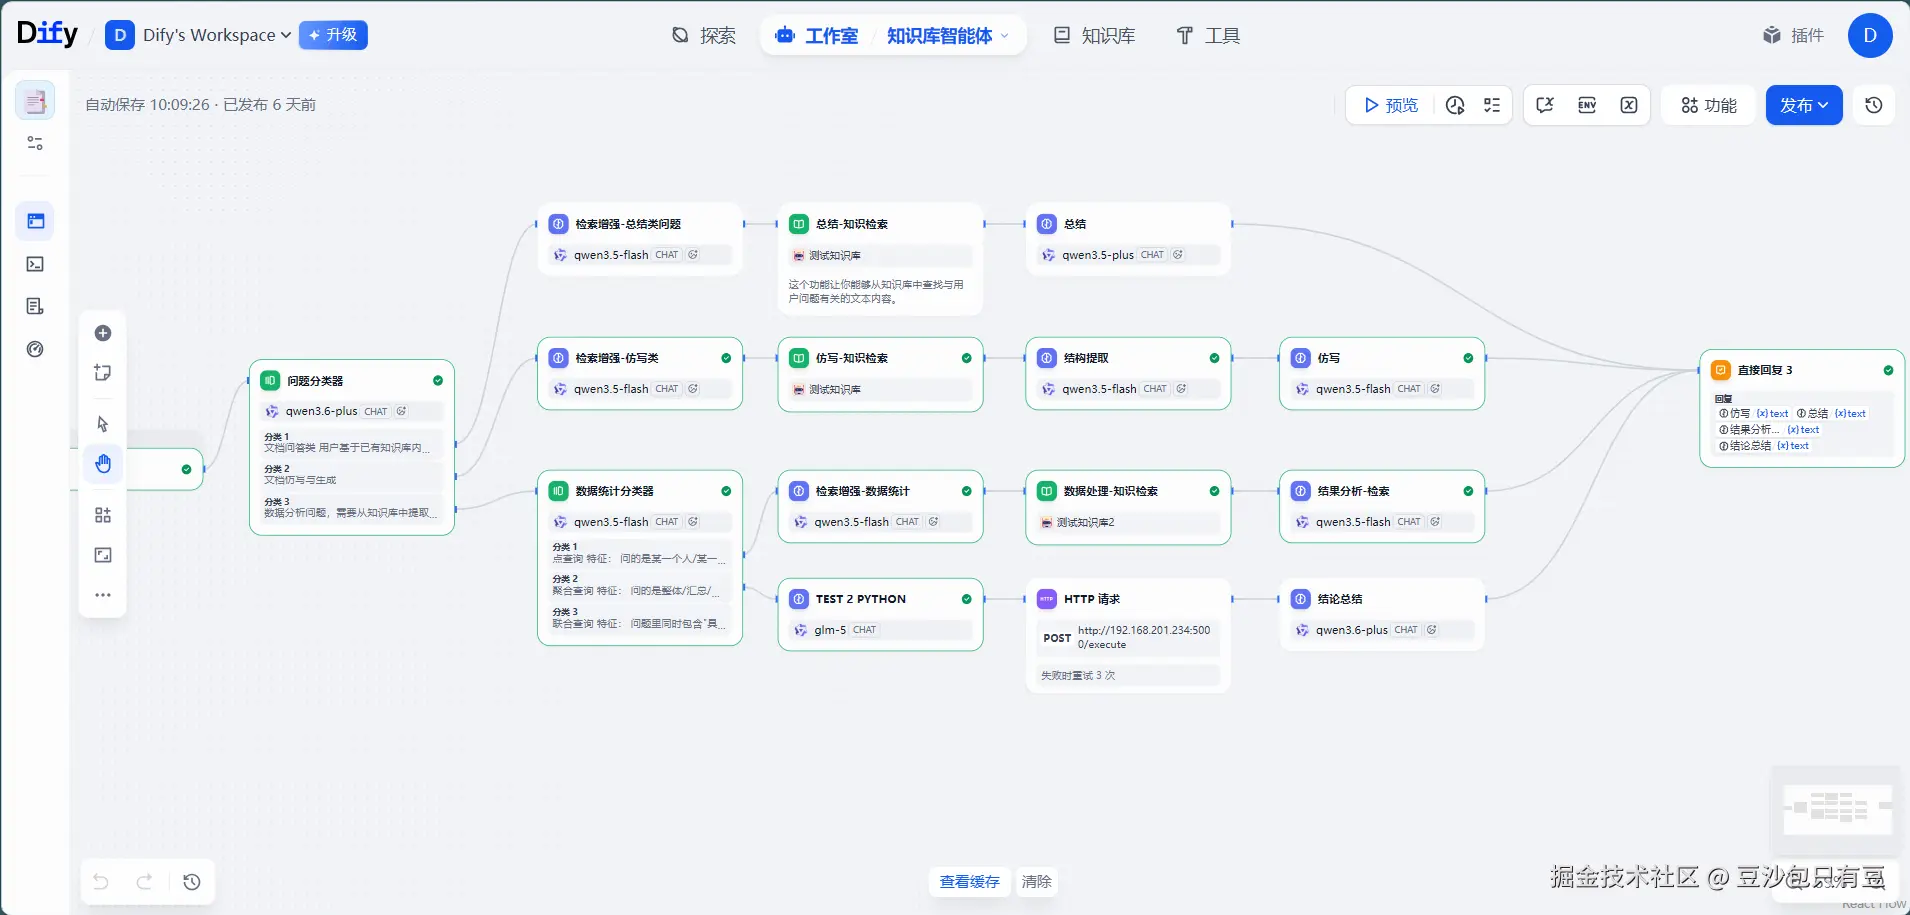
Task: Open the ENV environment variables icon
Action: [x=1587, y=105]
